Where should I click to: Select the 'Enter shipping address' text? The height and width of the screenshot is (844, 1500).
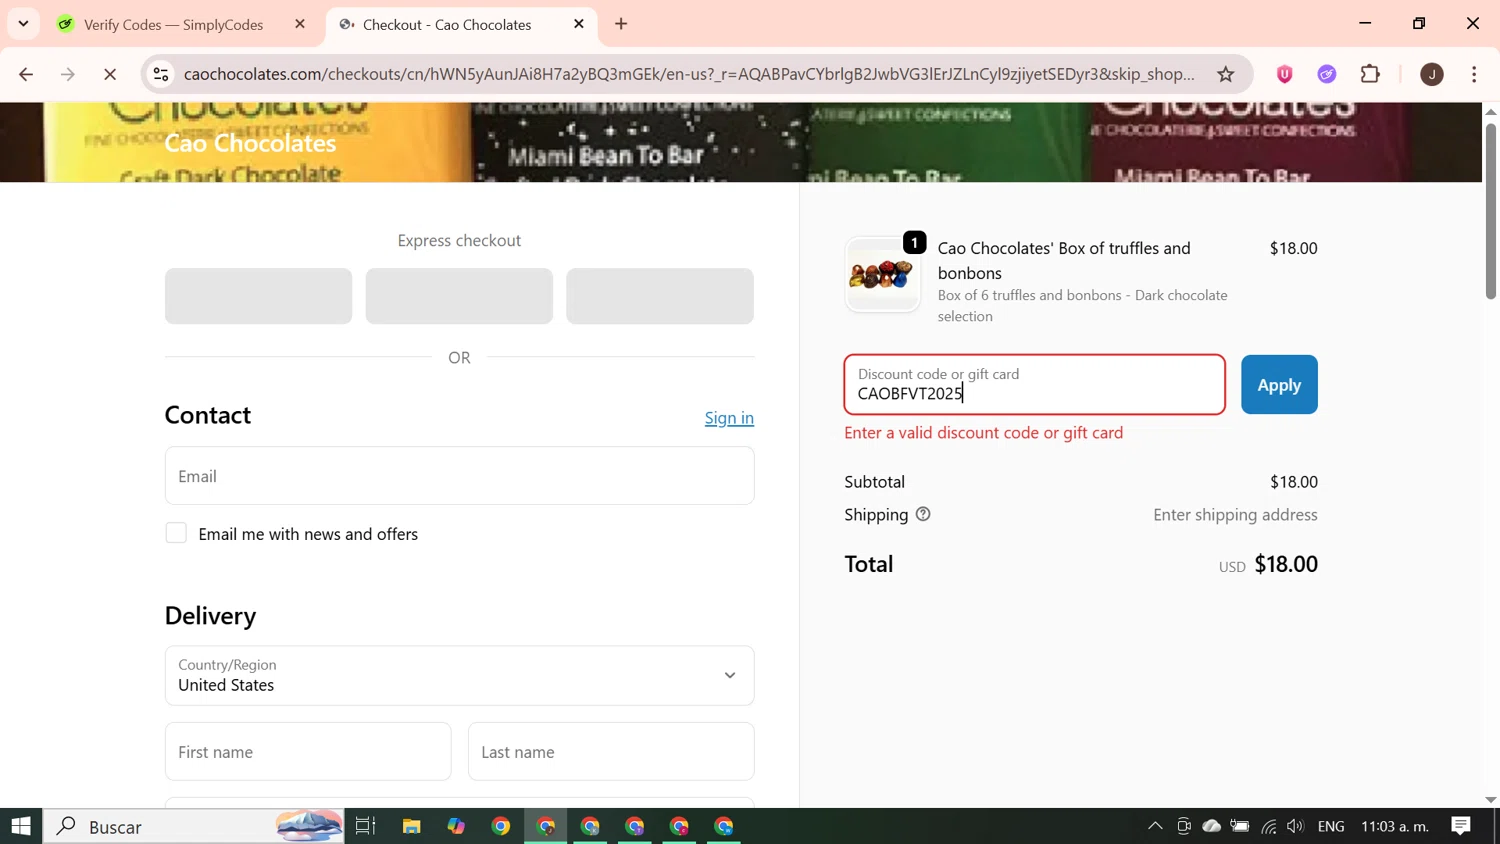(1235, 515)
